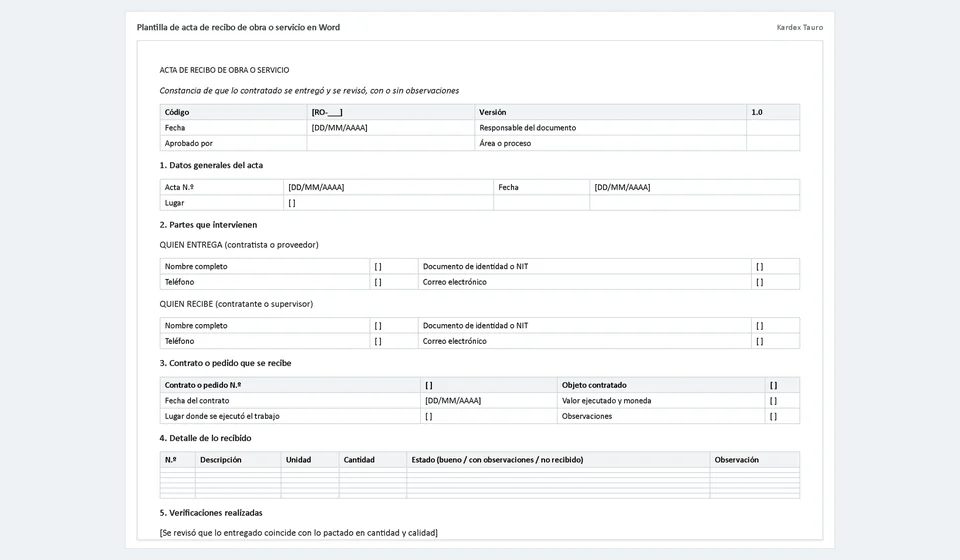Click the section heading '1. Datos generales del acta'
This screenshot has height=560, width=960.
211,165
